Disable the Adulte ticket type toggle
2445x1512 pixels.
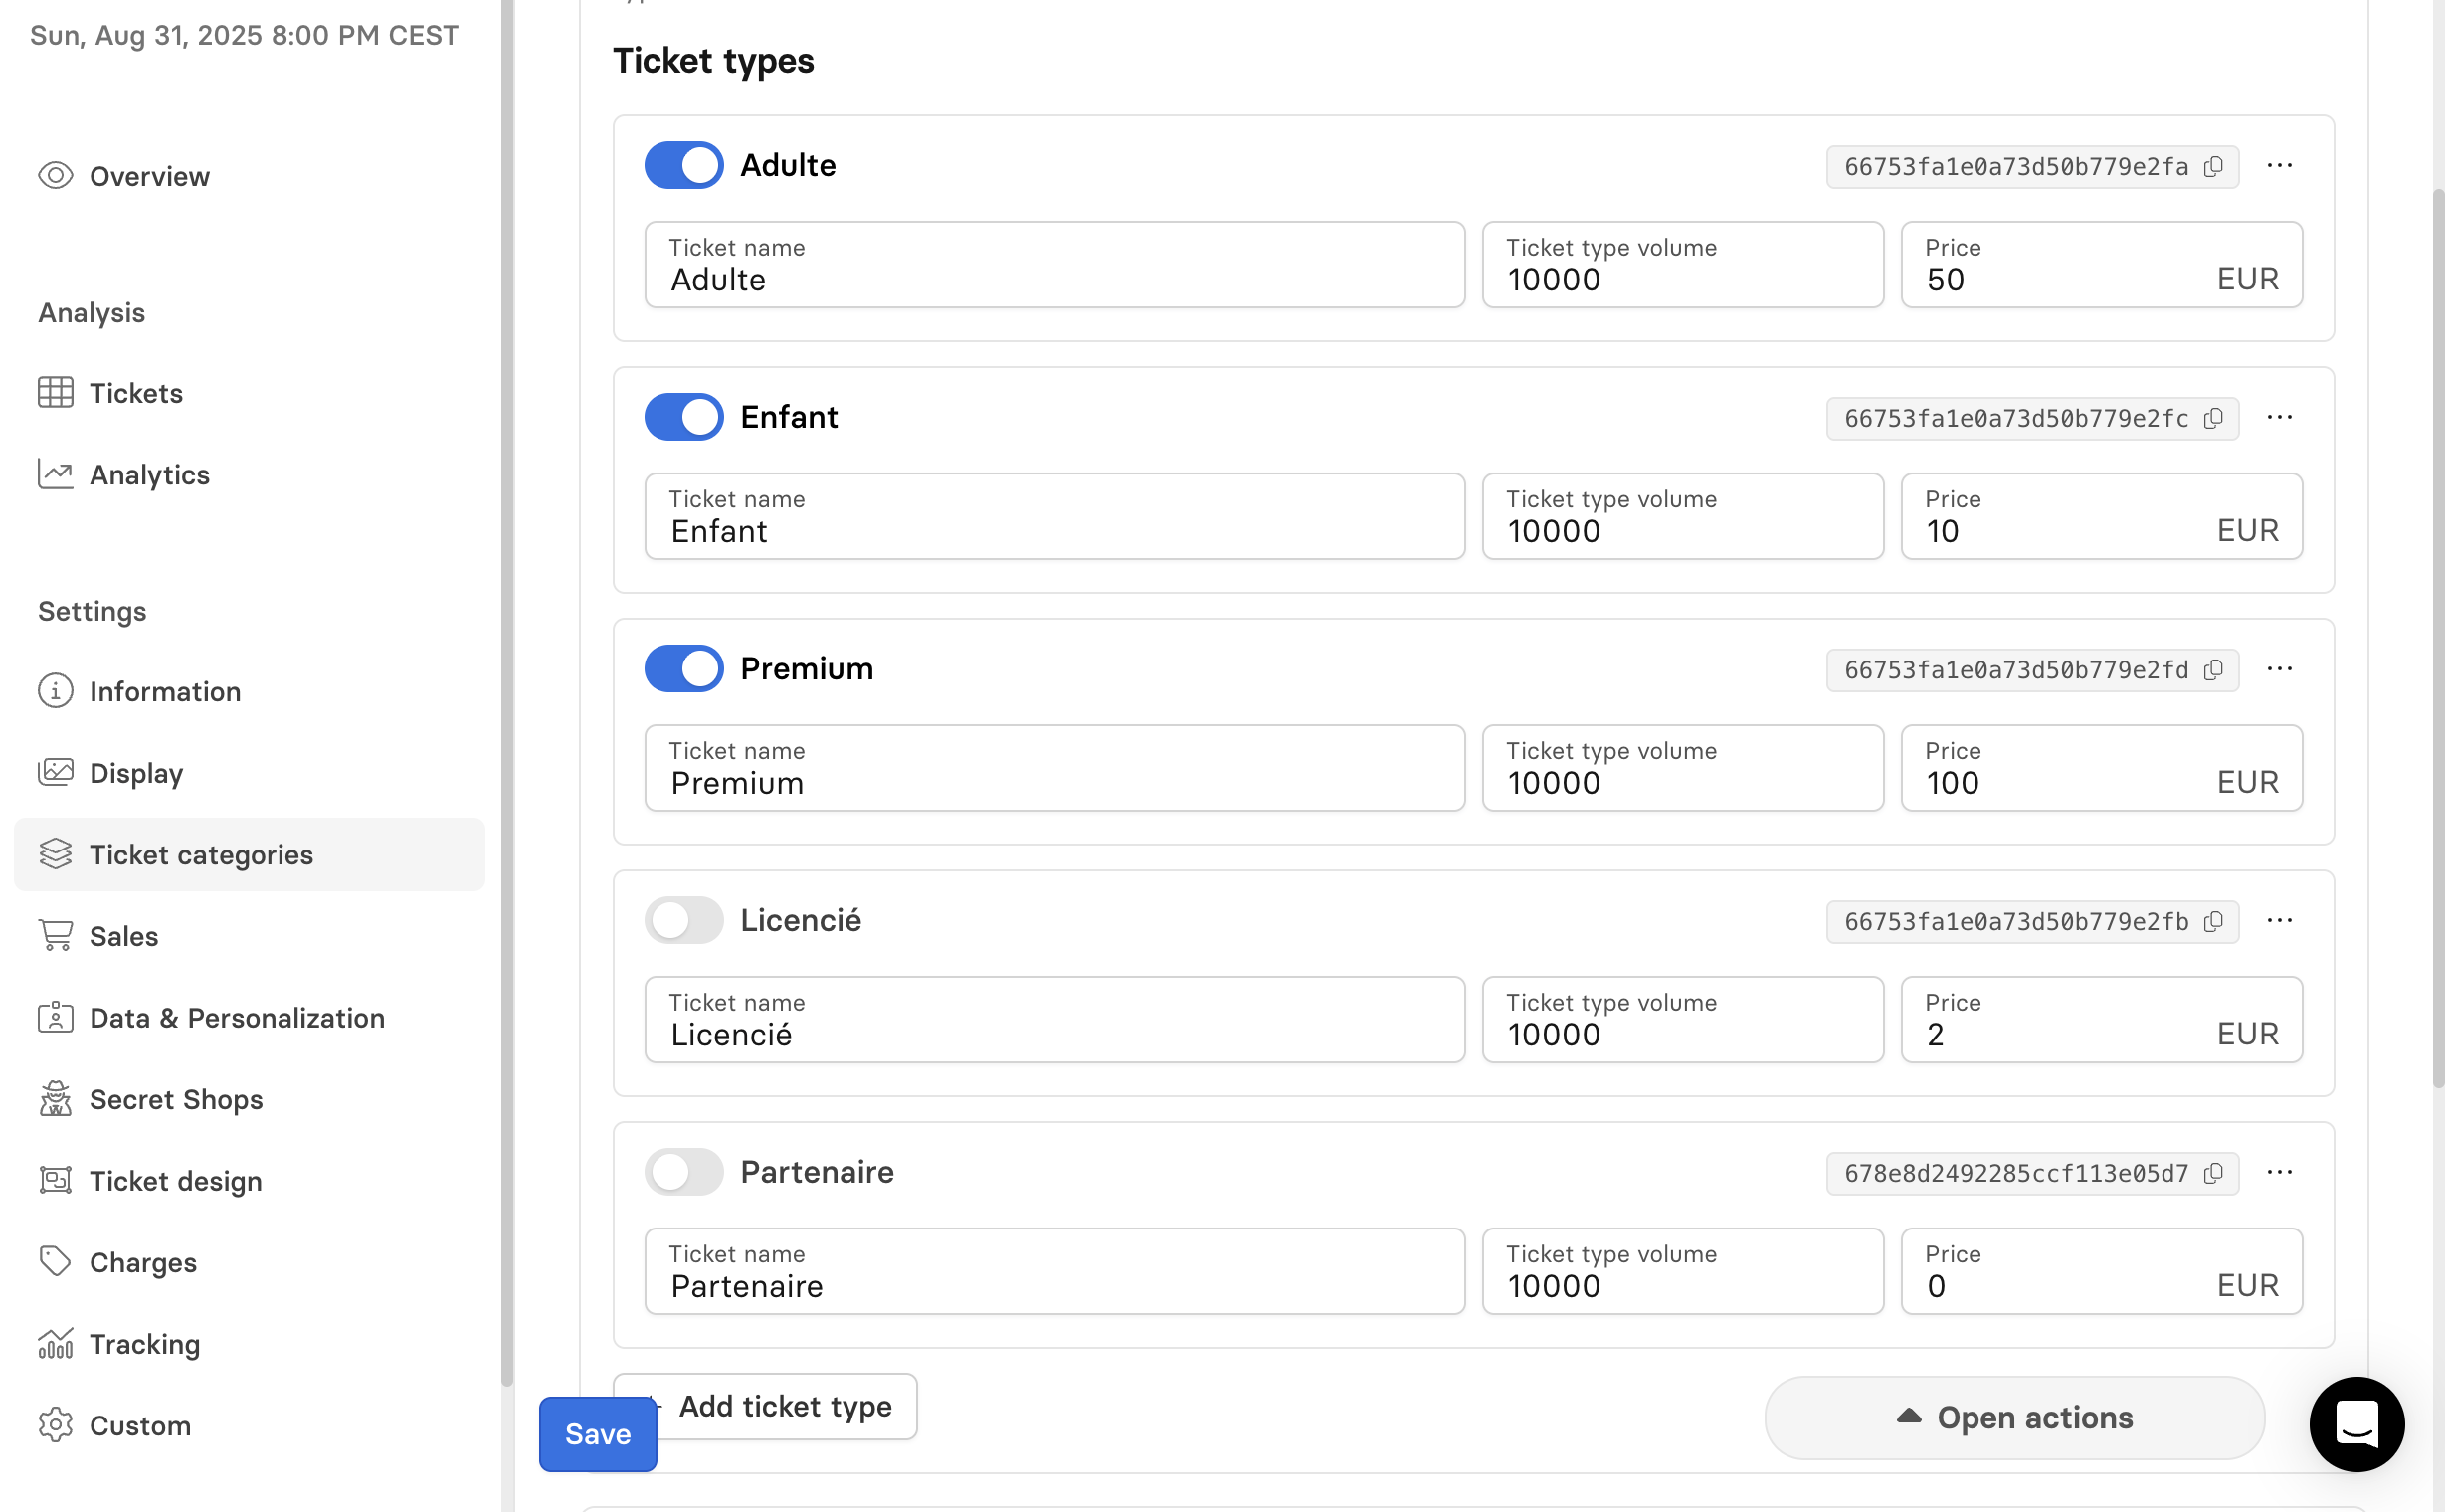684,165
